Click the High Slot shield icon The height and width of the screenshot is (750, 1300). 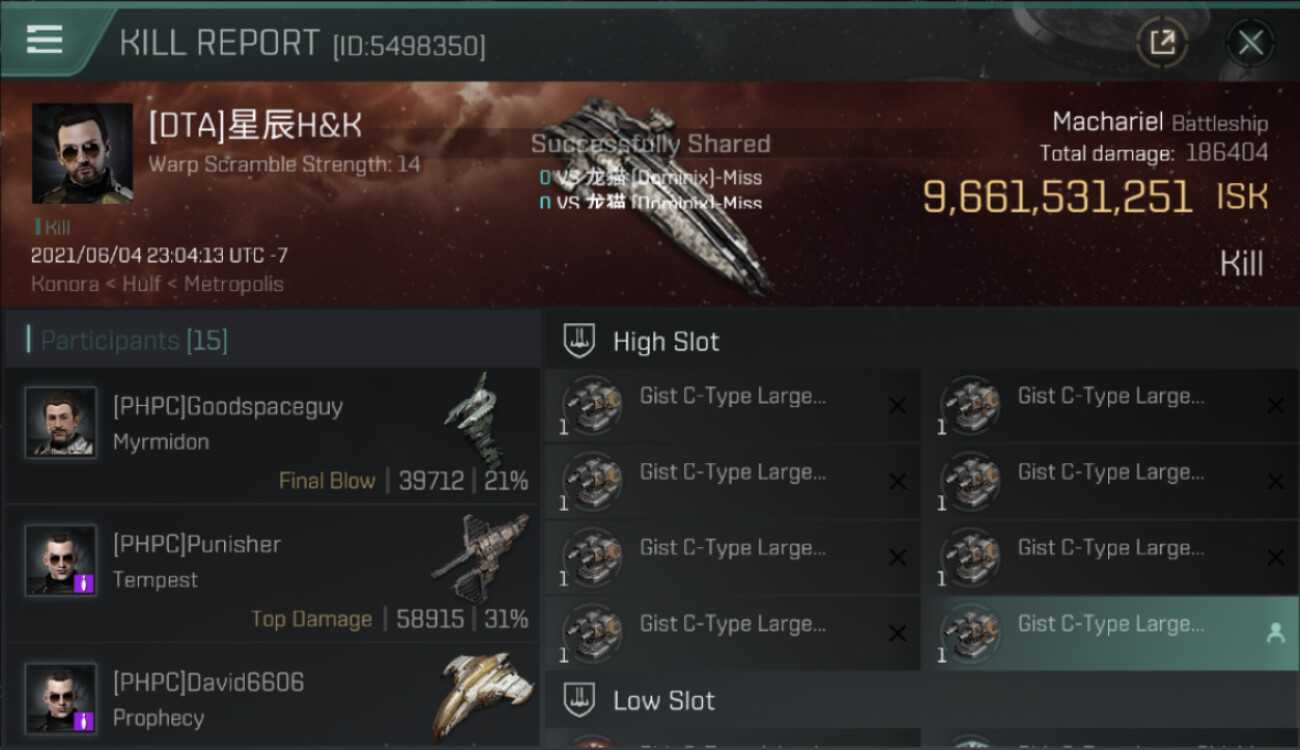579,341
